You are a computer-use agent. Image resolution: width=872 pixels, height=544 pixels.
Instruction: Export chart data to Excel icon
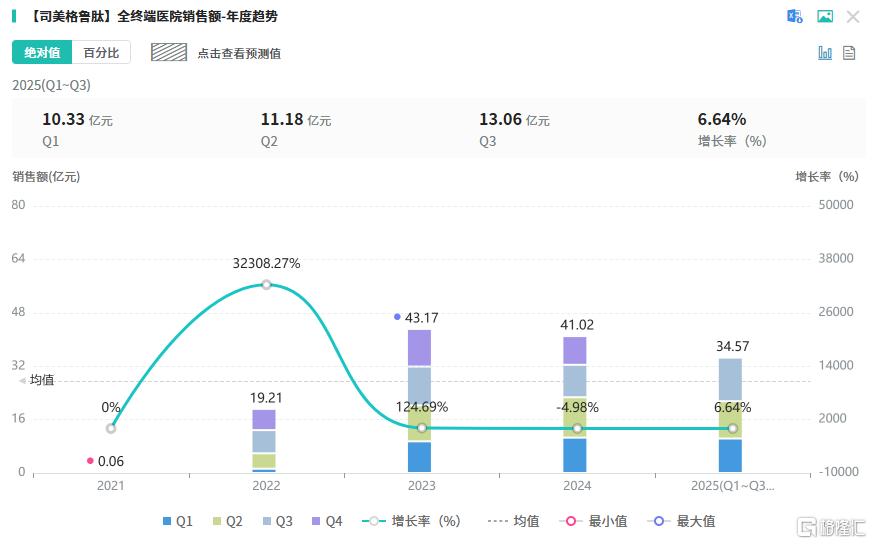[795, 16]
